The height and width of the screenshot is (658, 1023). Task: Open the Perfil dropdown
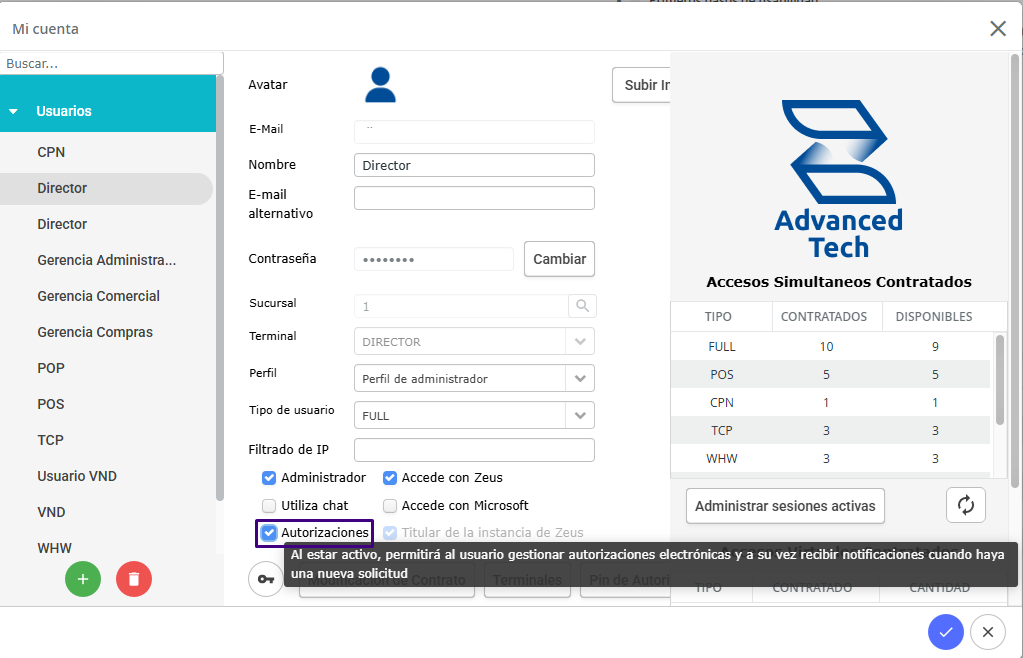pyautogui.click(x=580, y=379)
